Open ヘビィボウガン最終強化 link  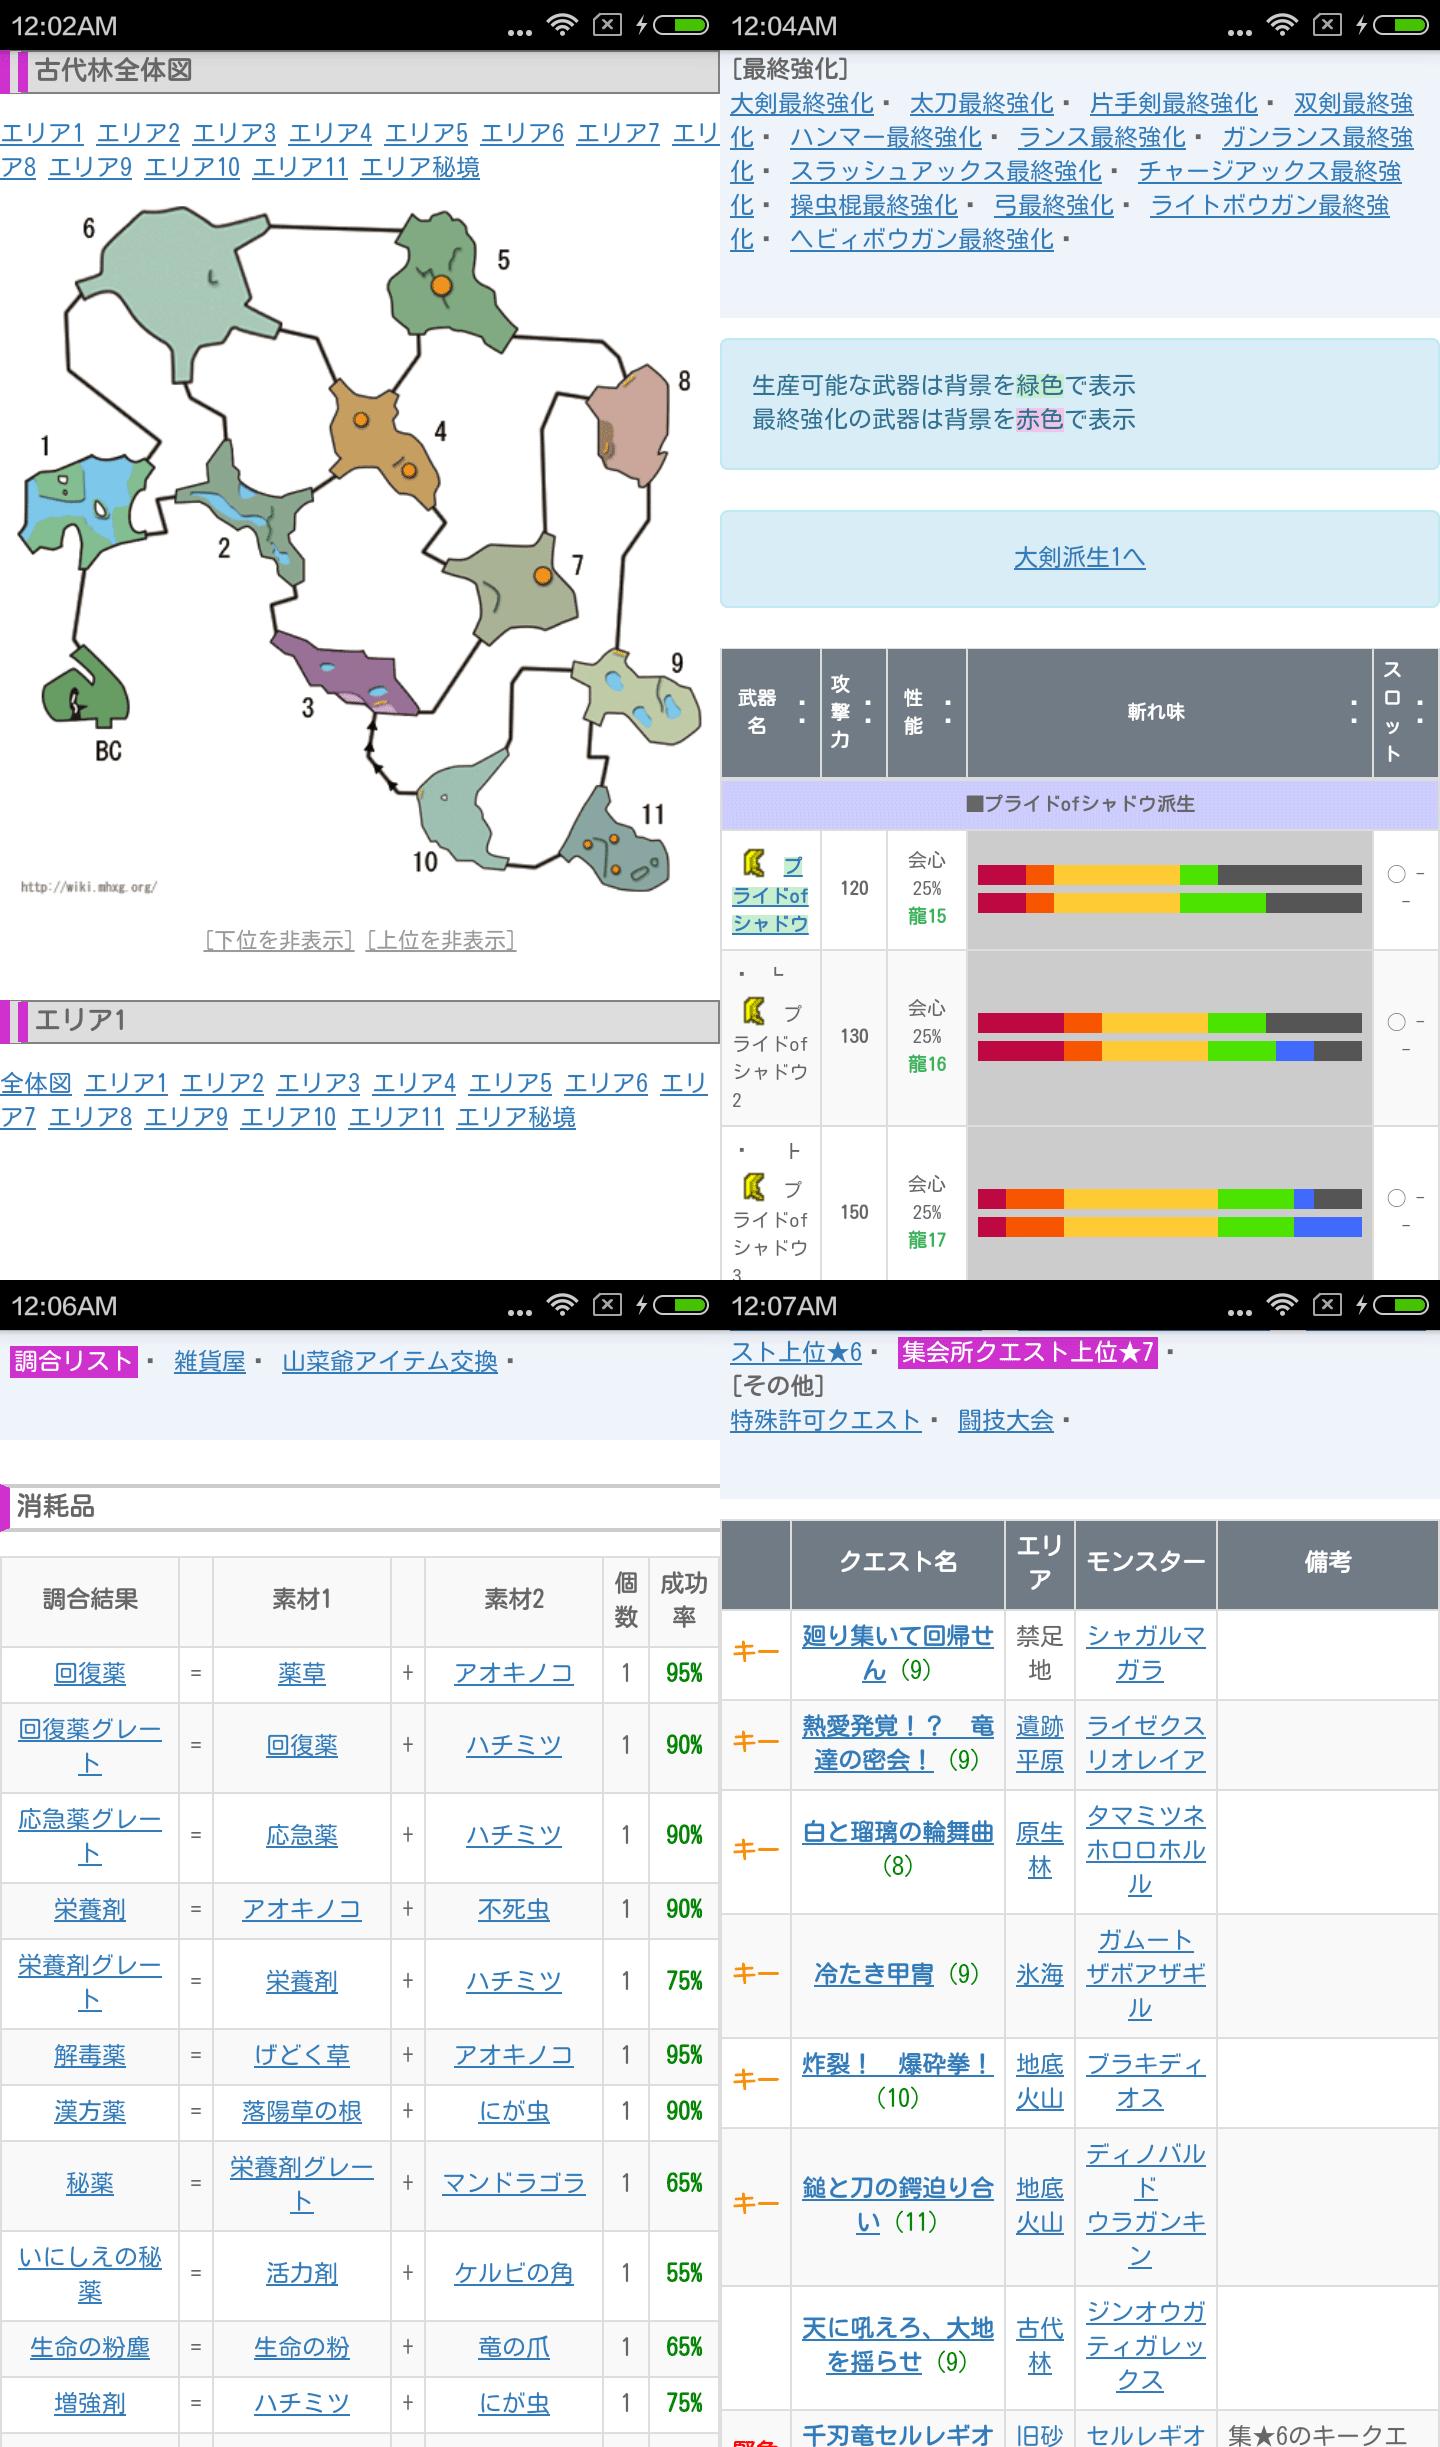point(922,239)
